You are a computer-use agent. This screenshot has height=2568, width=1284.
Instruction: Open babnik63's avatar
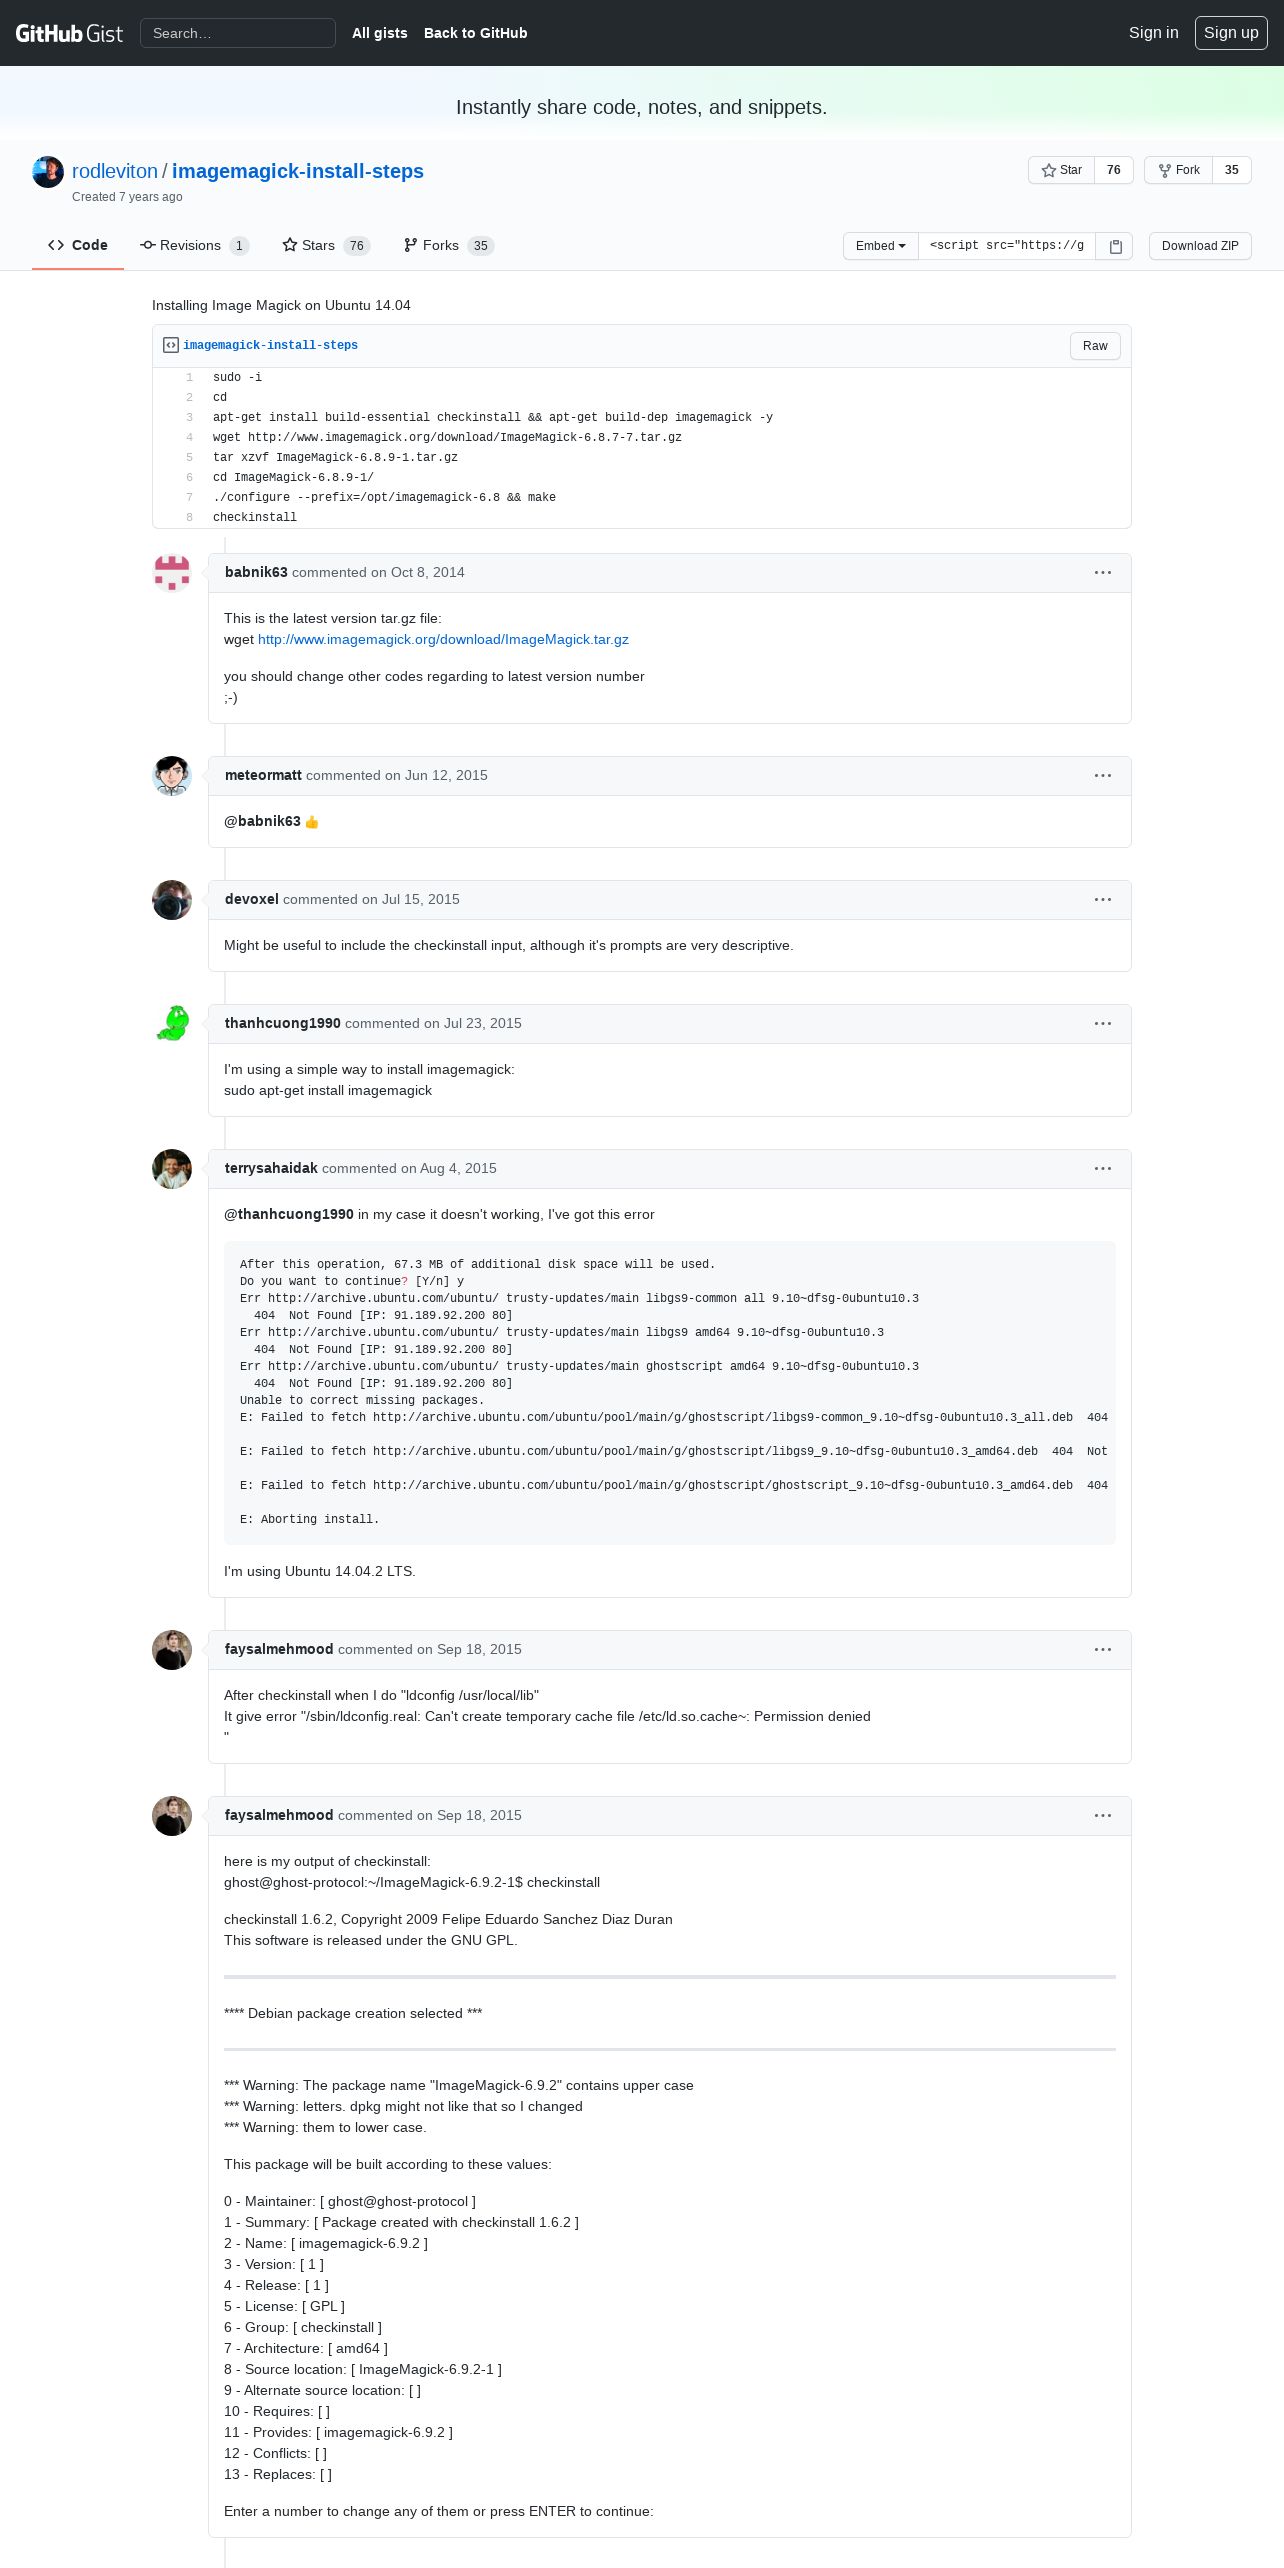tap(172, 573)
